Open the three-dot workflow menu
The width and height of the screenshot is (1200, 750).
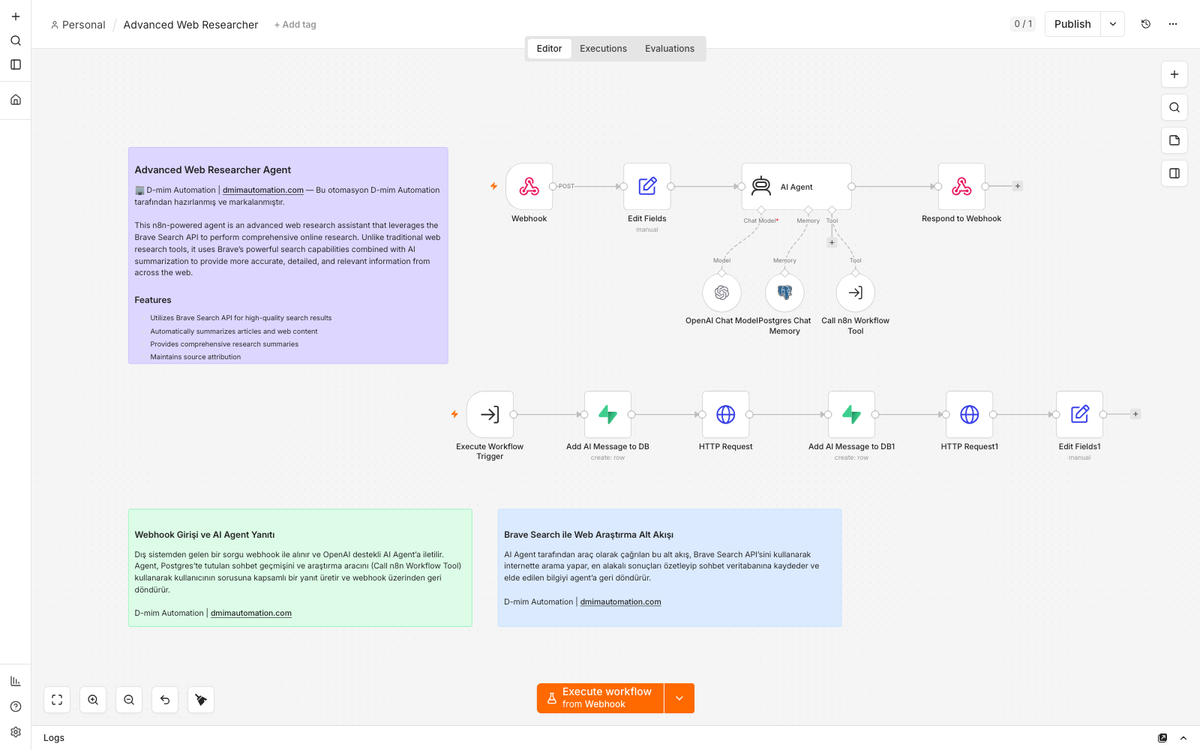[x=1173, y=24]
